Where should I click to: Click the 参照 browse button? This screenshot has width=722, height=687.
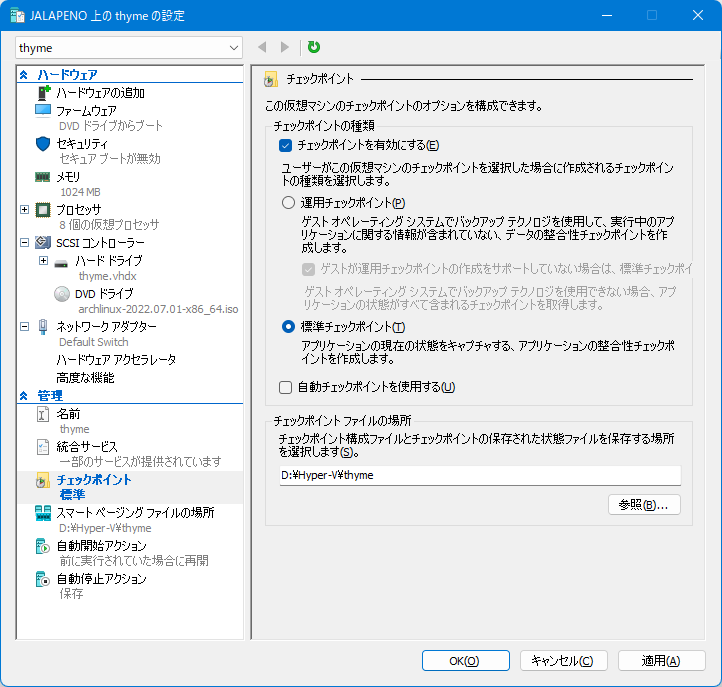[644, 505]
